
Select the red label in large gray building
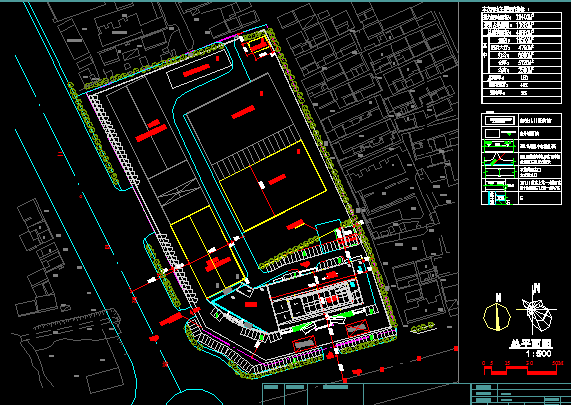(243, 112)
